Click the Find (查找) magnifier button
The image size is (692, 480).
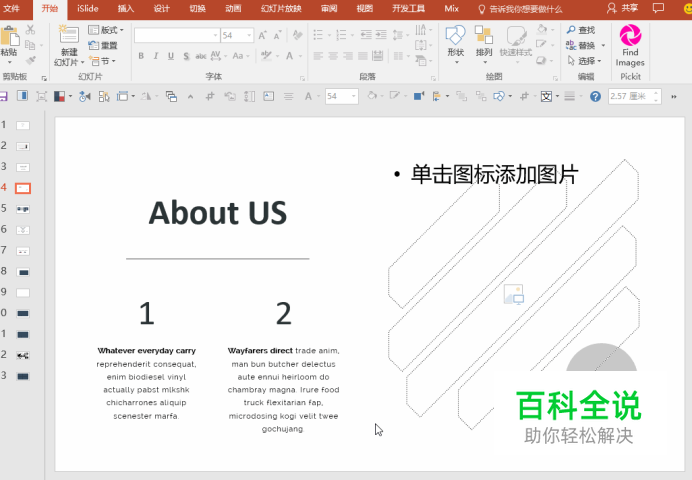tap(580, 30)
